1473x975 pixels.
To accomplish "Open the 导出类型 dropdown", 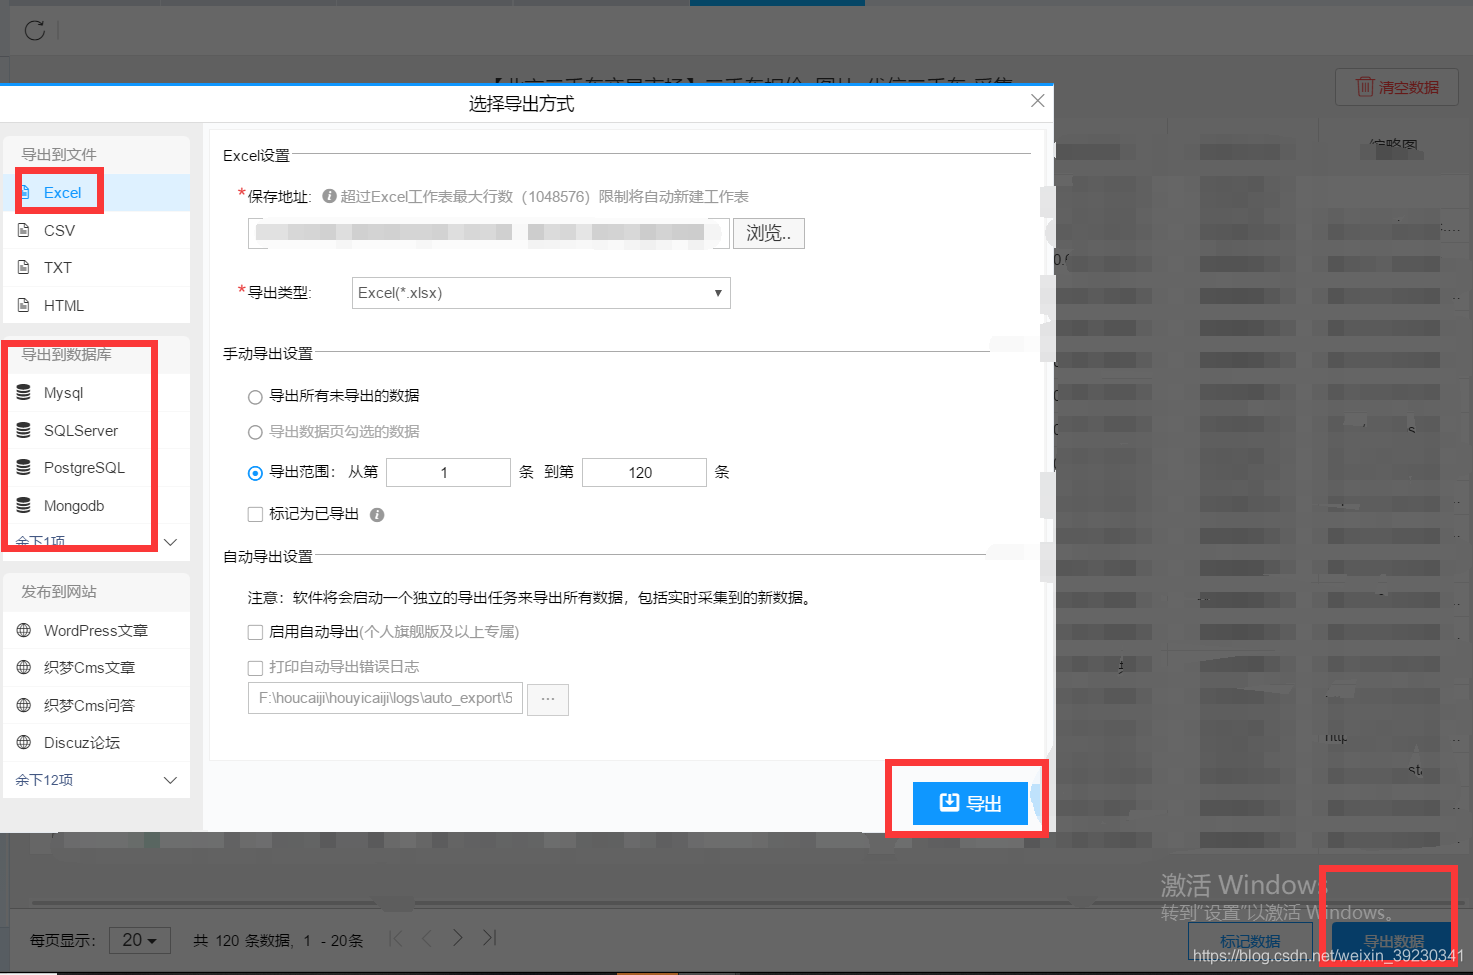I will click(541, 293).
